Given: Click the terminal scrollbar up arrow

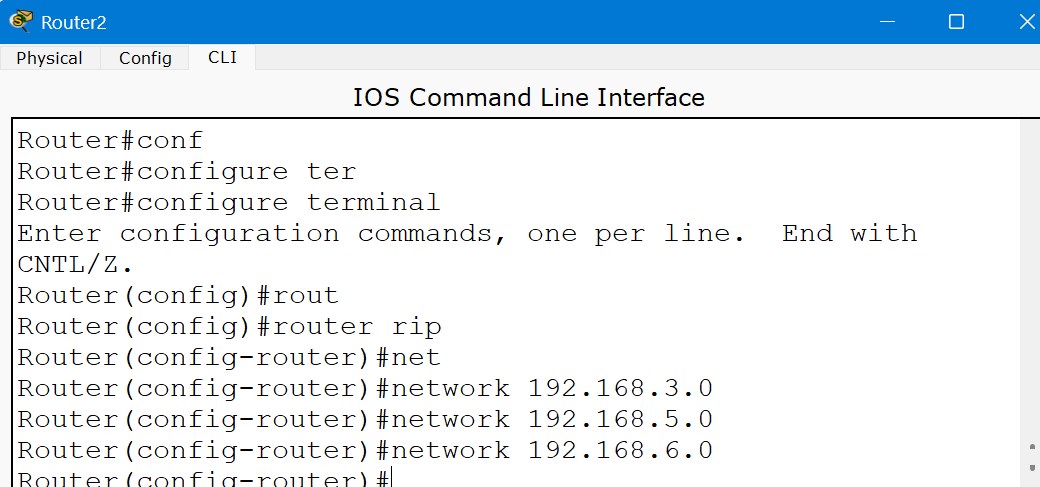Looking at the screenshot, I should coord(1031,449).
